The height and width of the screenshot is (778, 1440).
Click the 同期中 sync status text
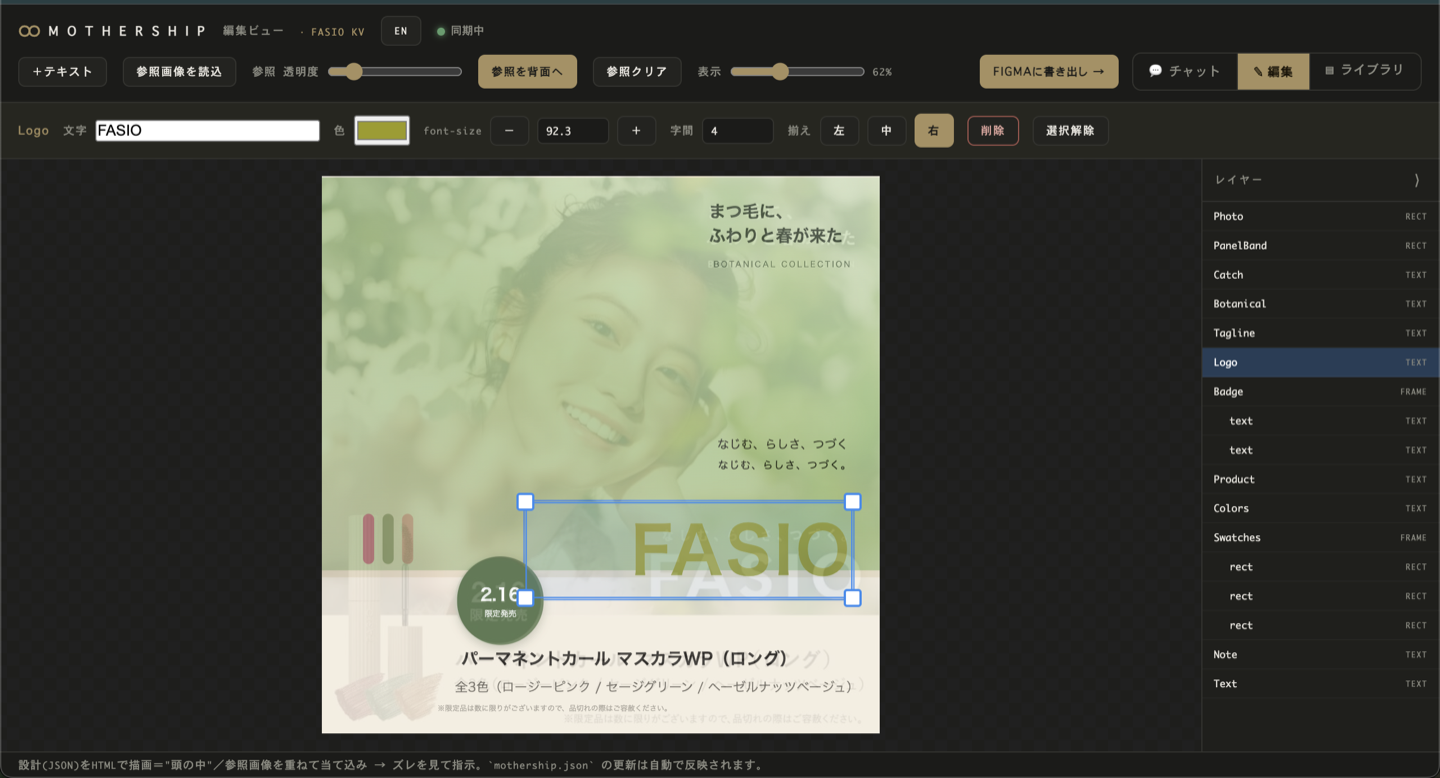(468, 31)
